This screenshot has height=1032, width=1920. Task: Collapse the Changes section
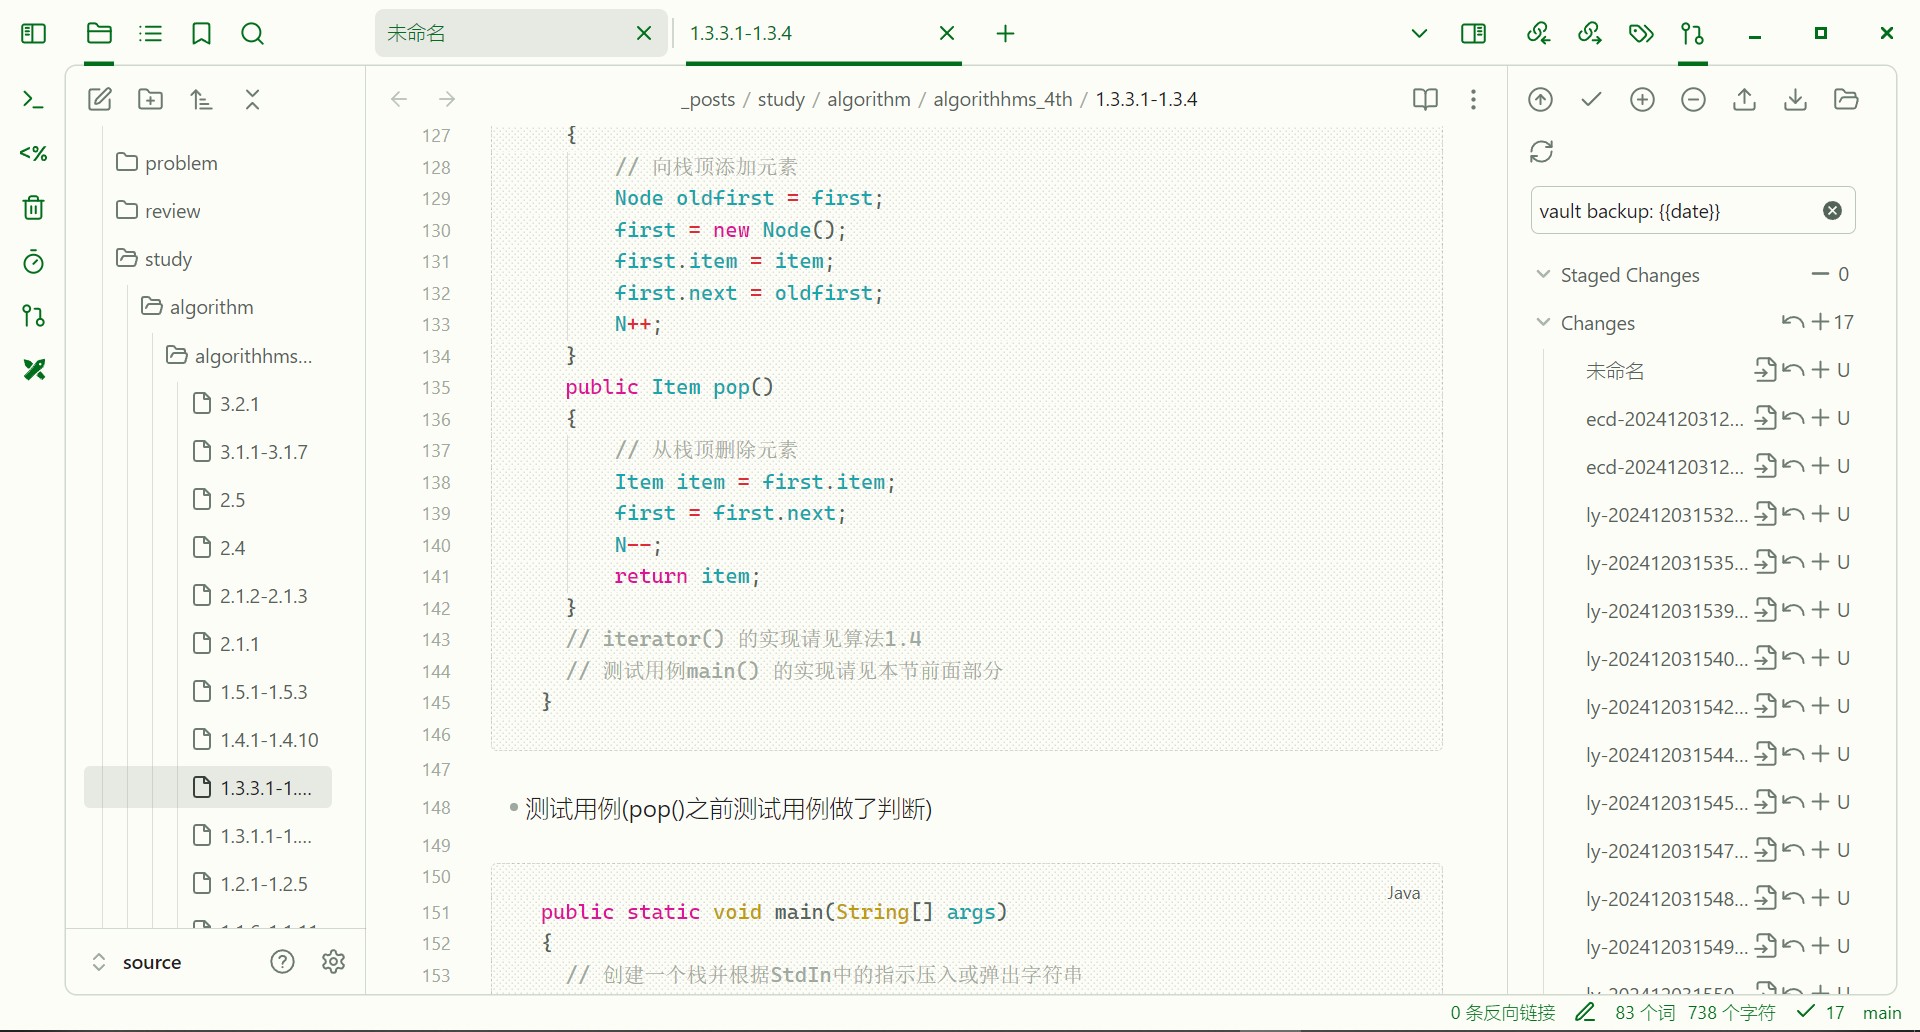pos(1543,322)
